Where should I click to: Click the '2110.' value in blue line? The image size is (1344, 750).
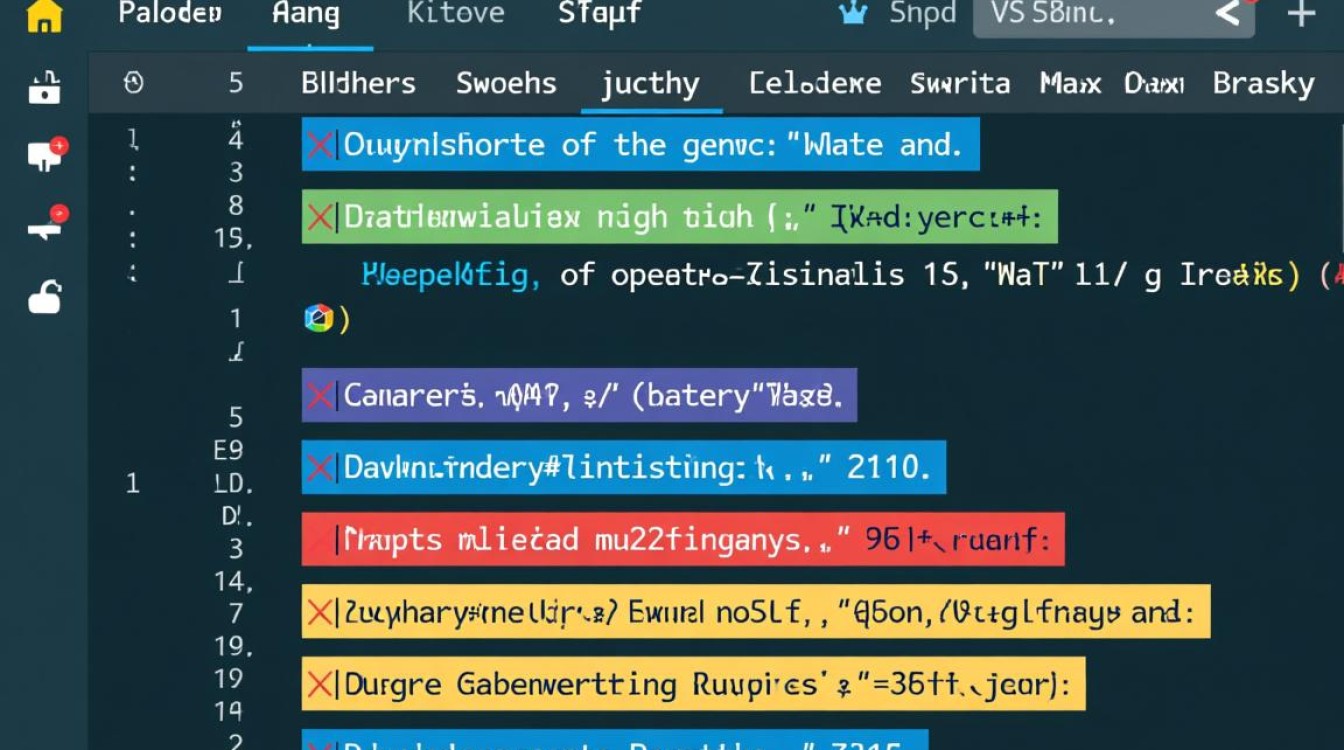tap(889, 467)
